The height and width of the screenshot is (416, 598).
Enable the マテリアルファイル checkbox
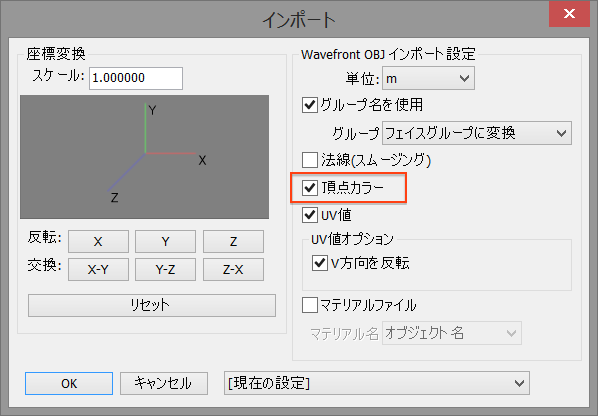point(310,305)
